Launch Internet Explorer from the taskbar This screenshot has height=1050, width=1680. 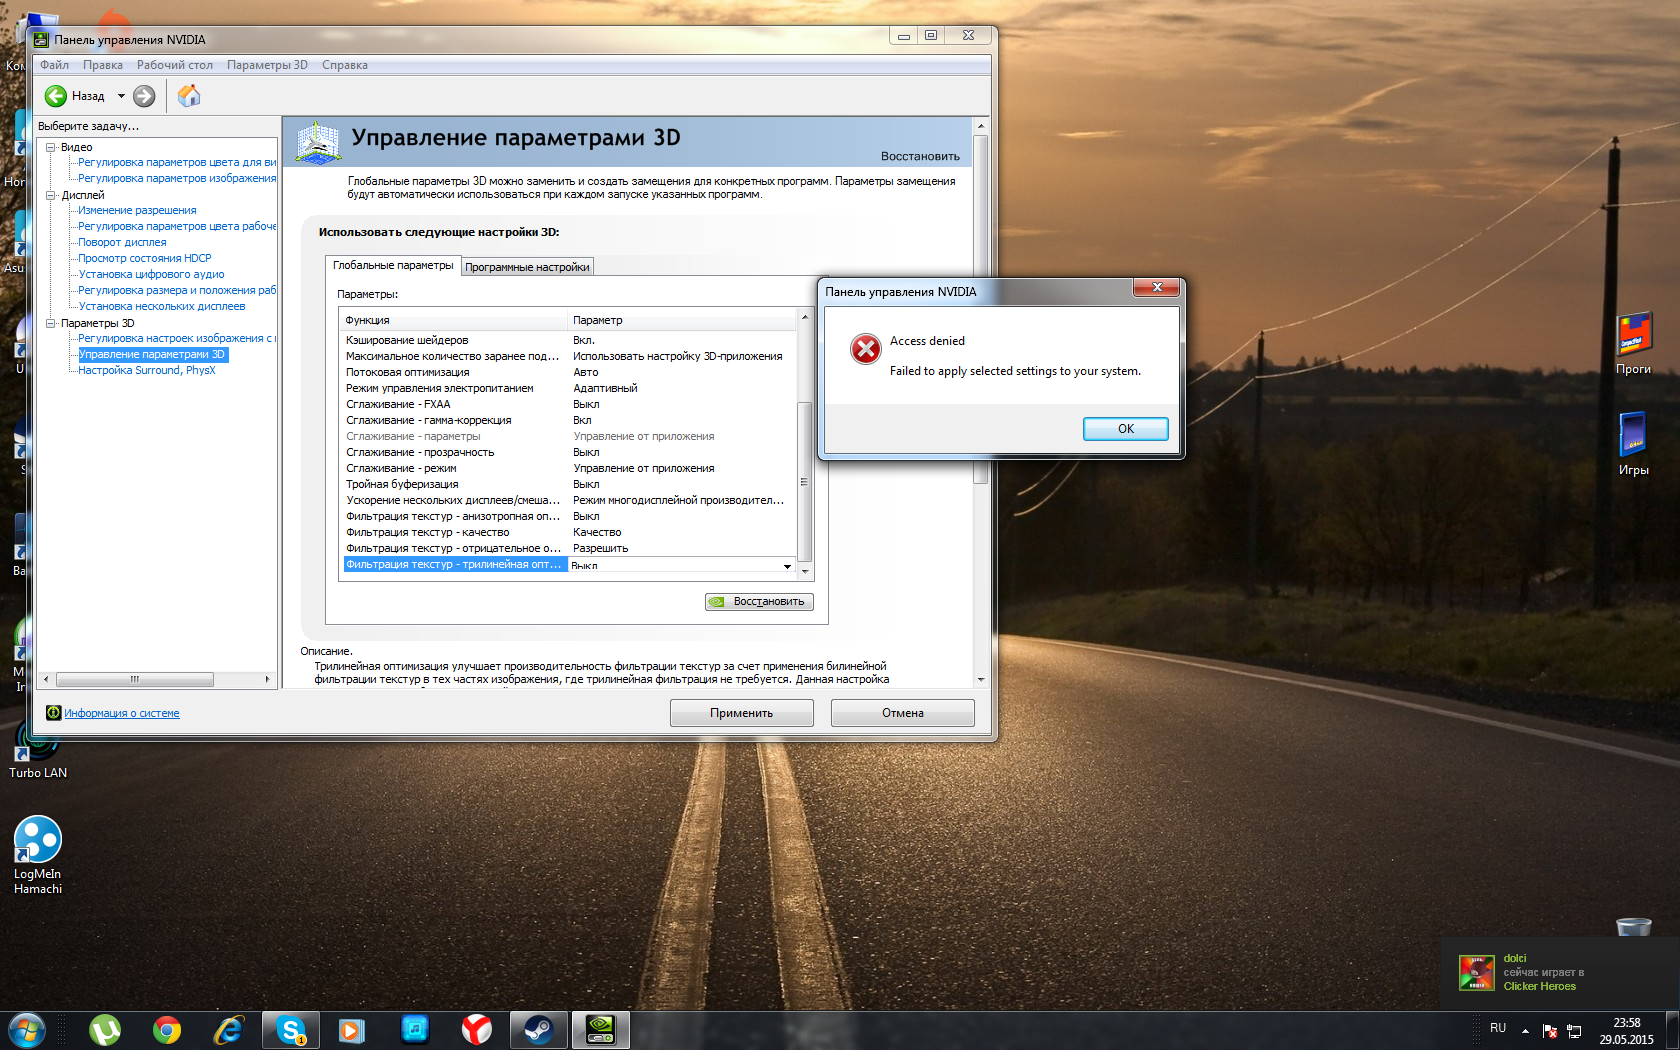point(229,1030)
